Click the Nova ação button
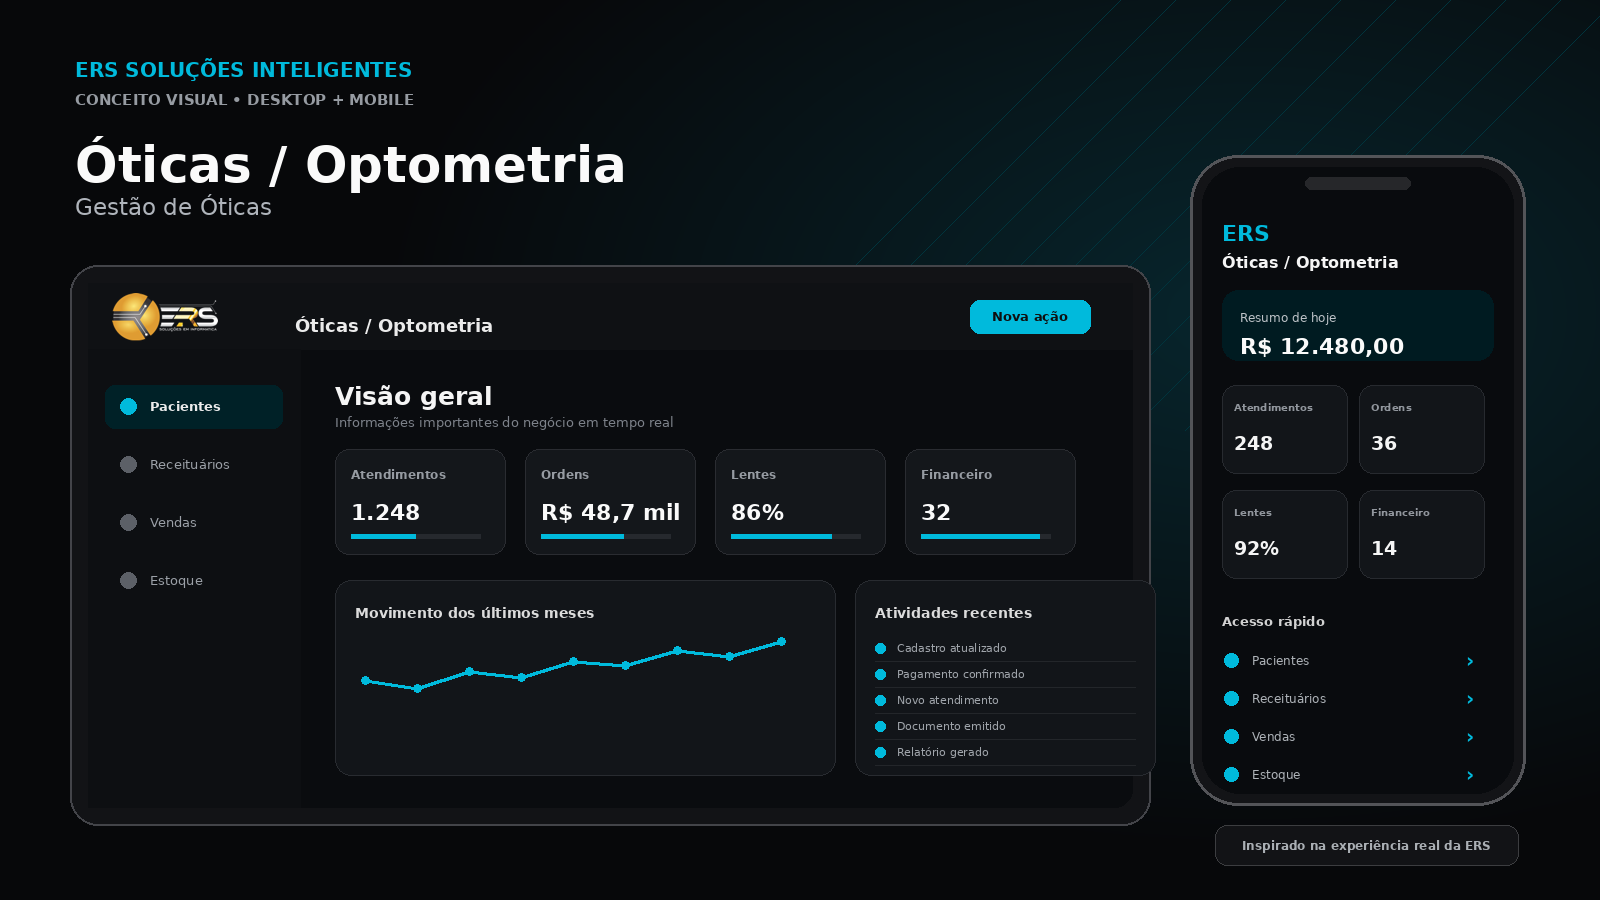This screenshot has height=900, width=1600. click(x=1030, y=317)
